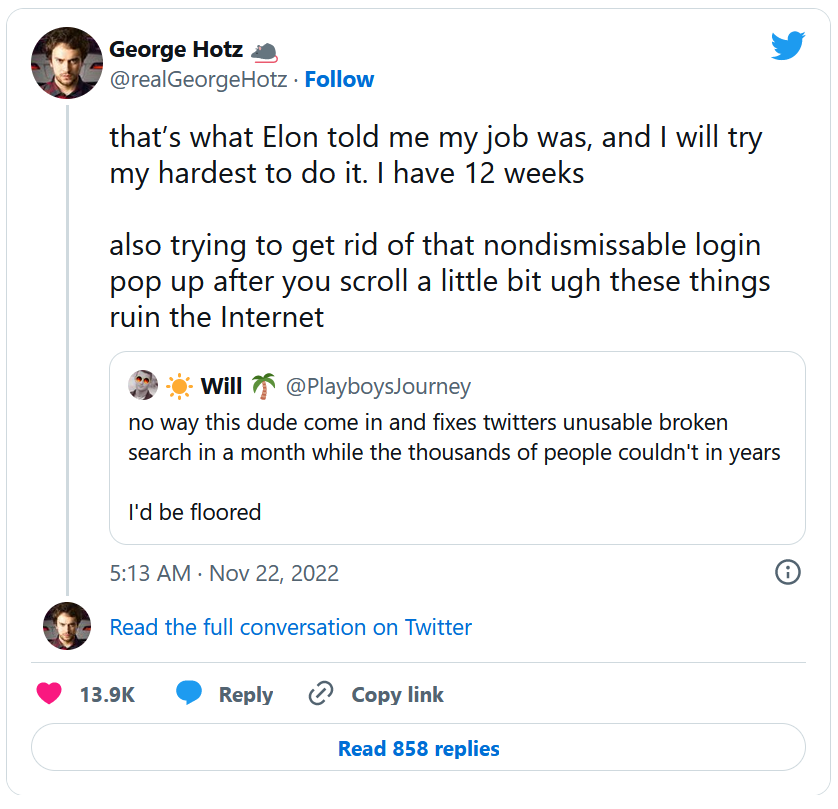Click the main tweet text about Elon
Image resolution: width=838 pixels, height=809 pixels.
tap(435, 155)
